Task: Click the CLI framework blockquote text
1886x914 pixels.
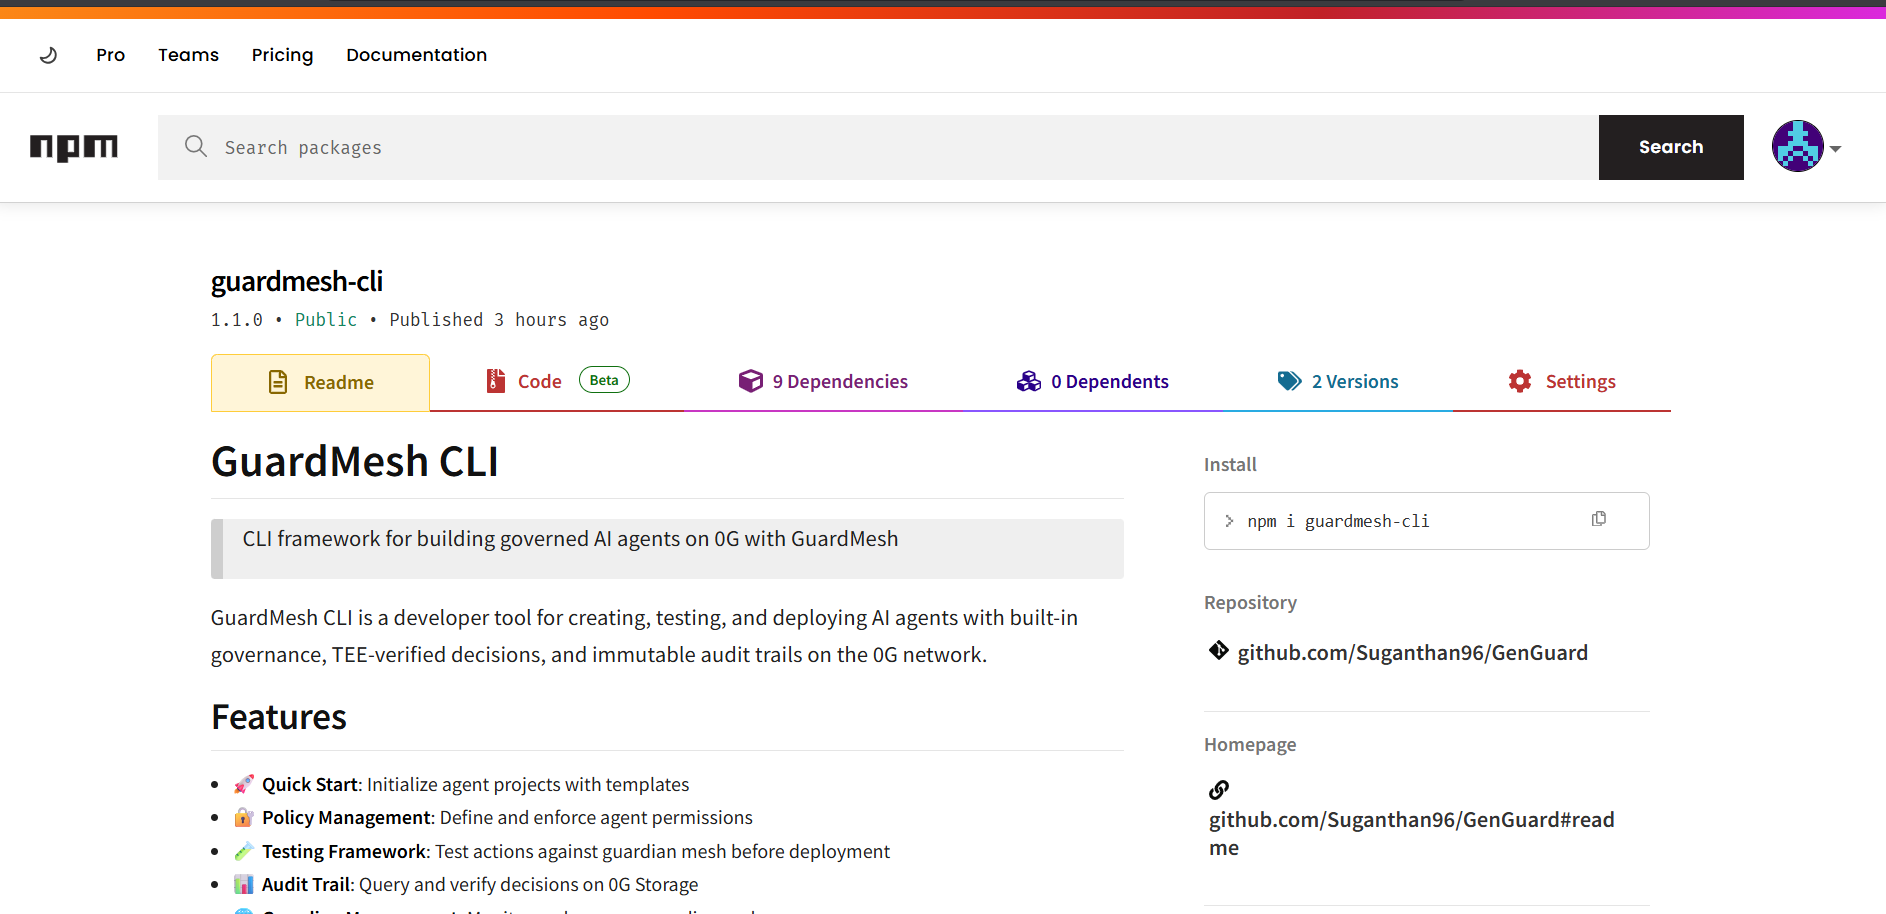Action: coord(570,539)
